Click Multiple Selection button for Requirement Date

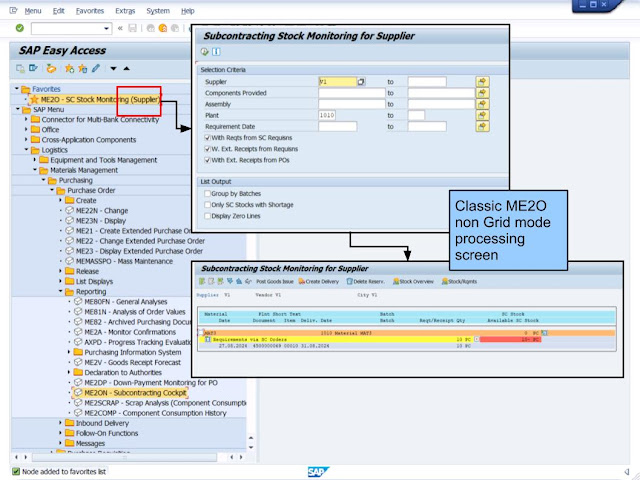point(482,127)
